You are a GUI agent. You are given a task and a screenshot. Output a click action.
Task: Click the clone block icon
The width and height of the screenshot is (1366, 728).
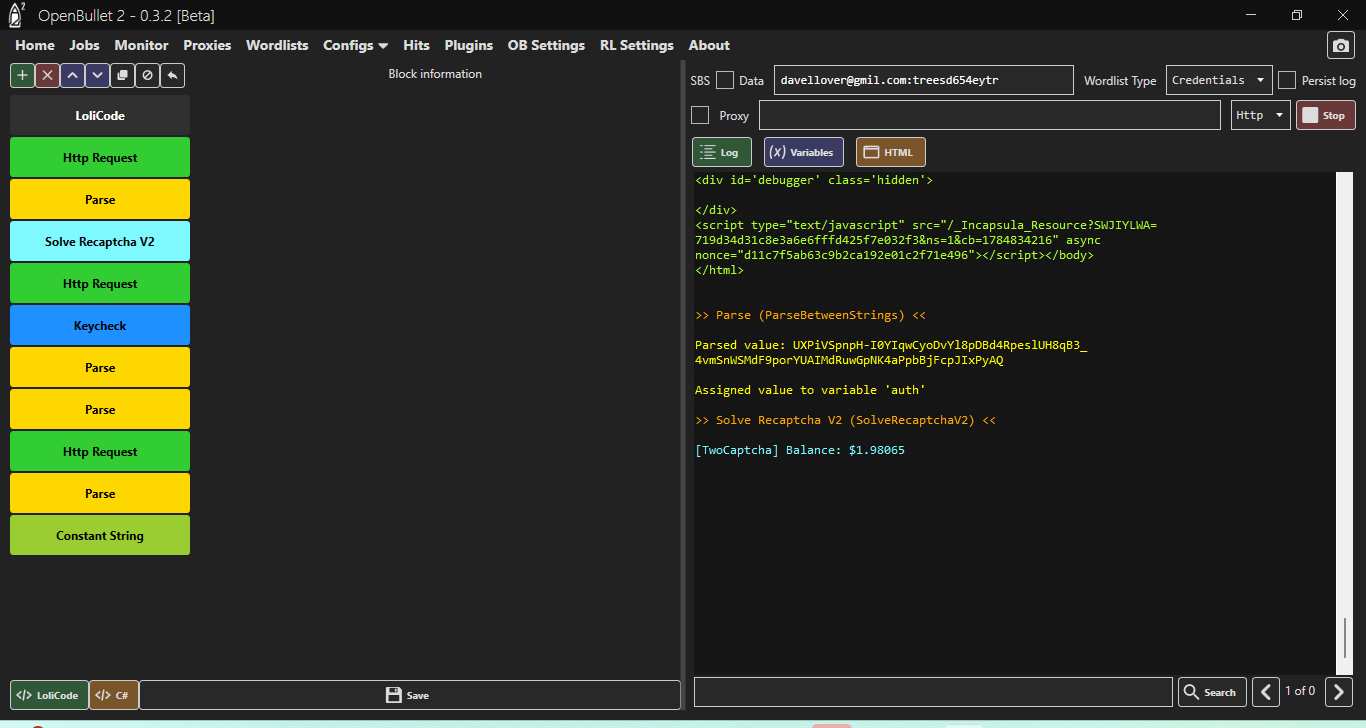coord(122,75)
